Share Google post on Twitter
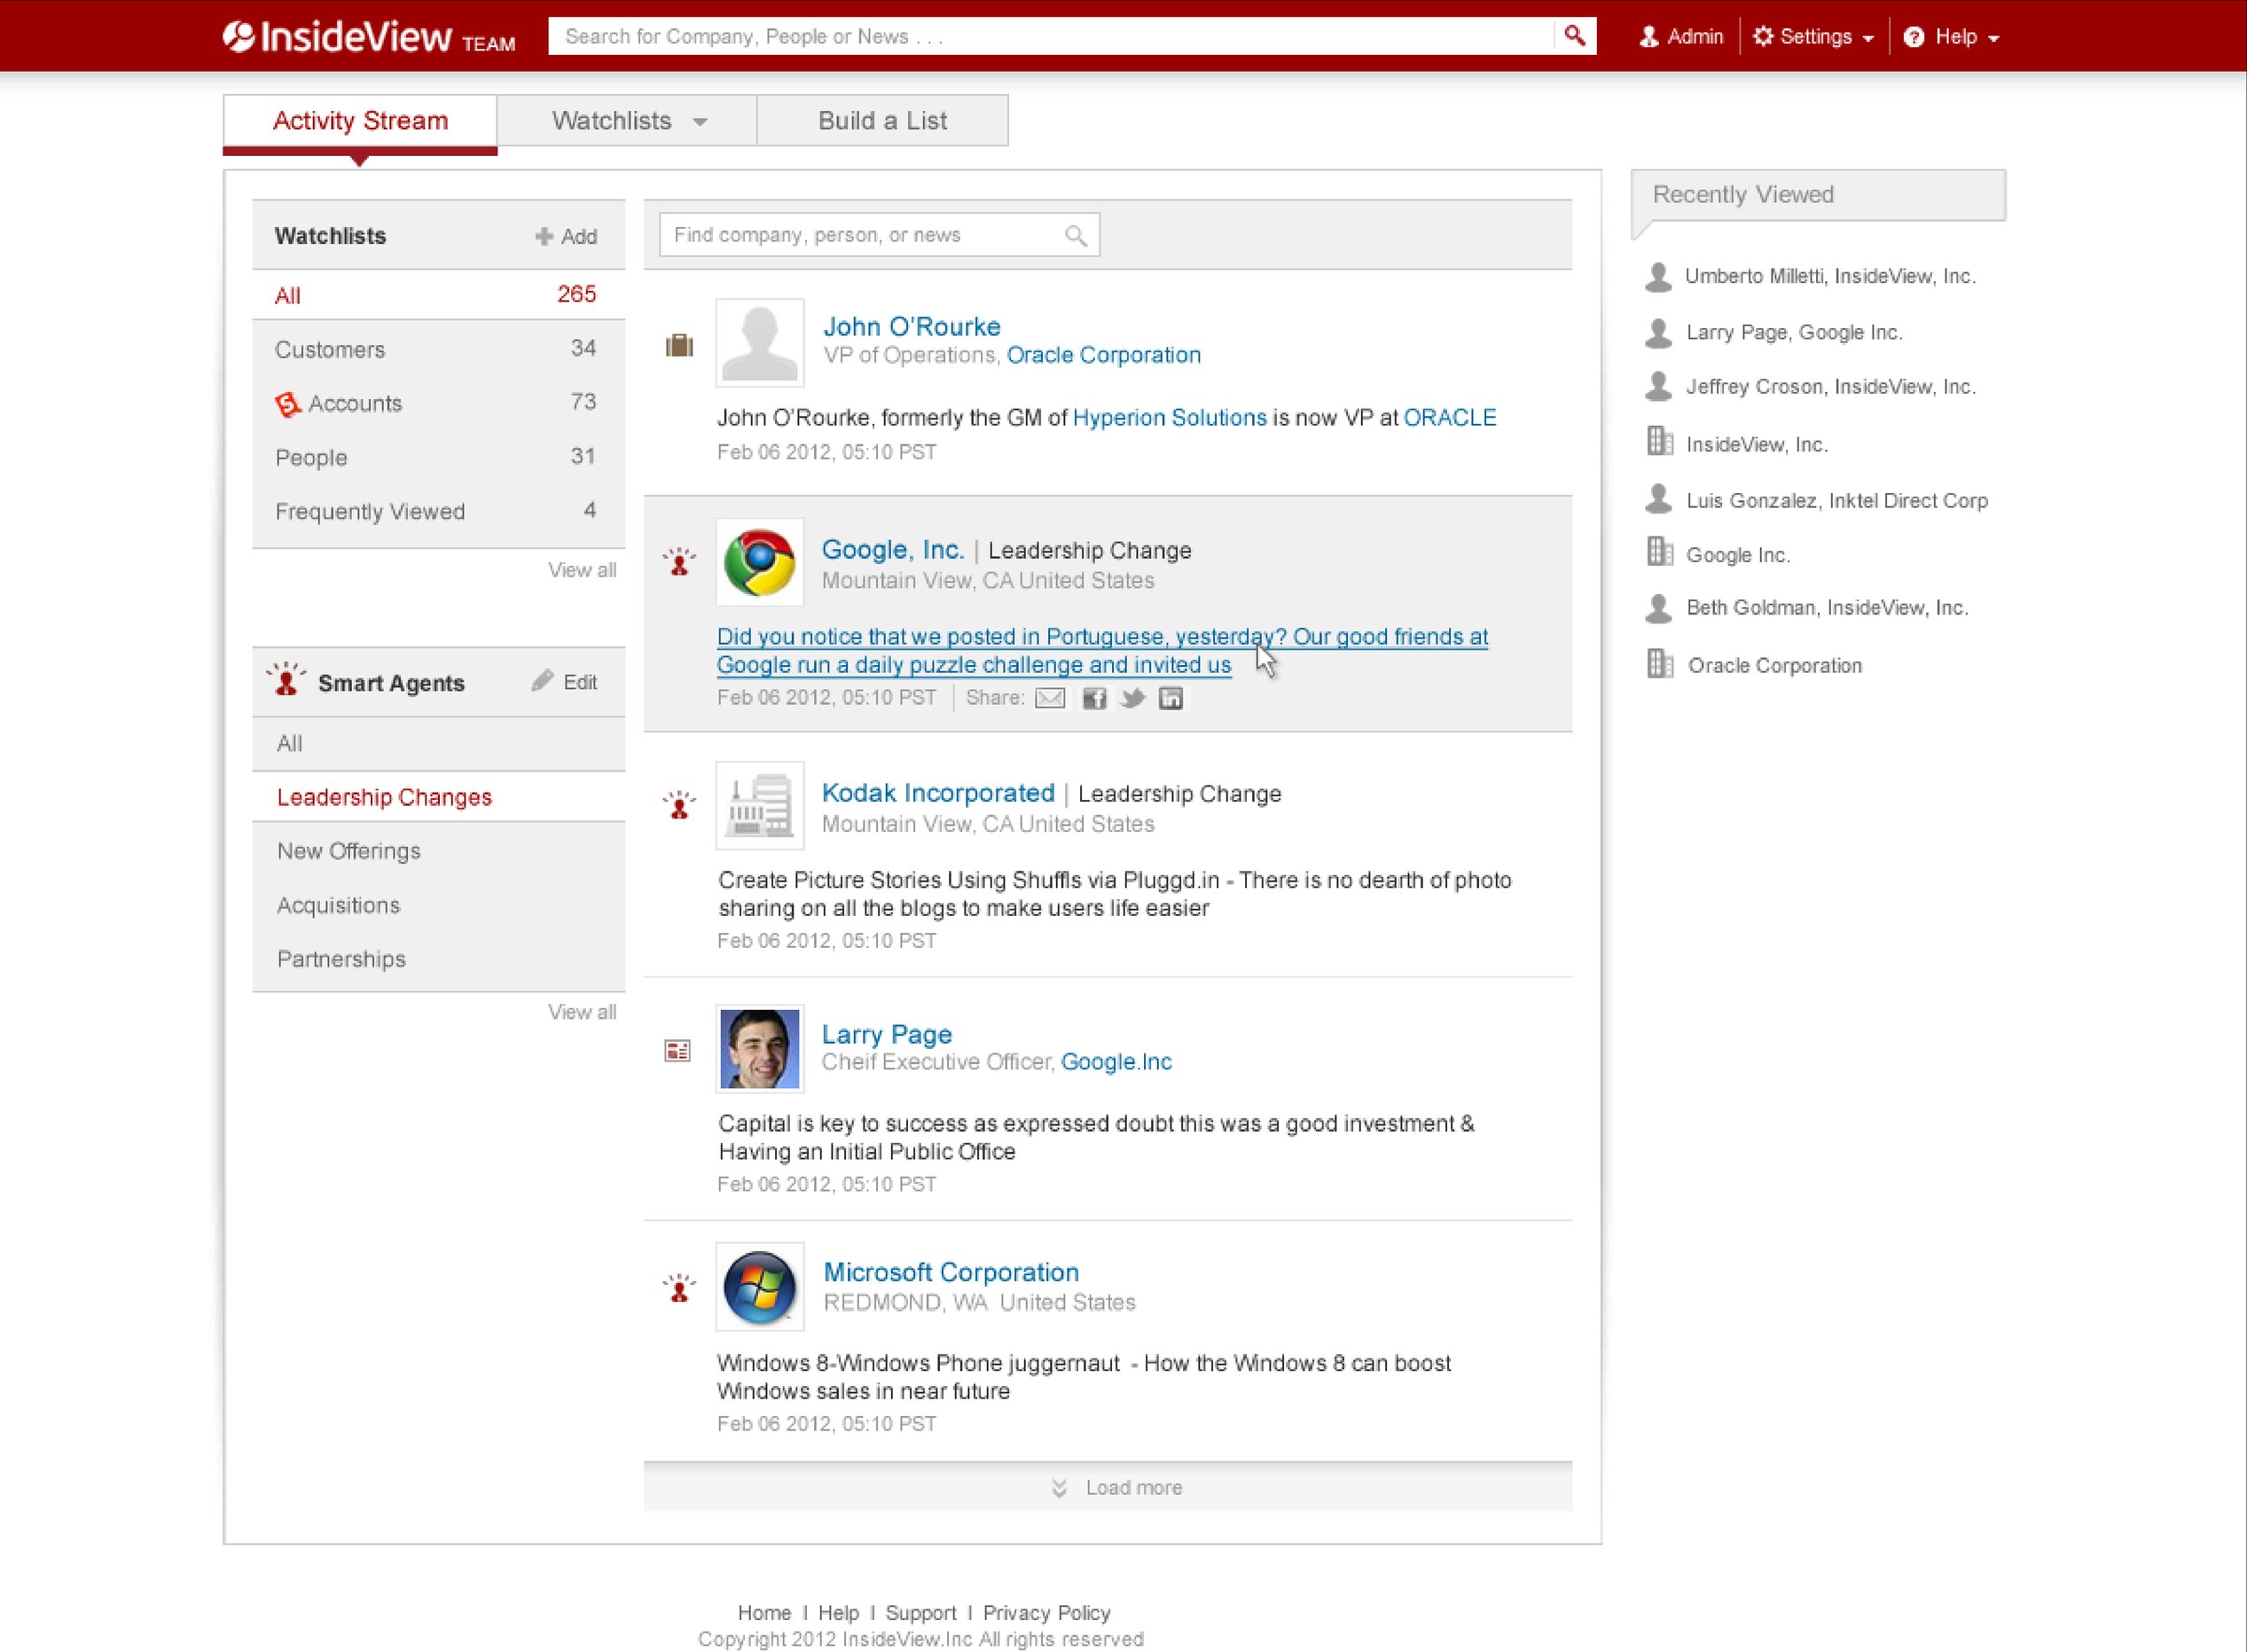 [1132, 698]
